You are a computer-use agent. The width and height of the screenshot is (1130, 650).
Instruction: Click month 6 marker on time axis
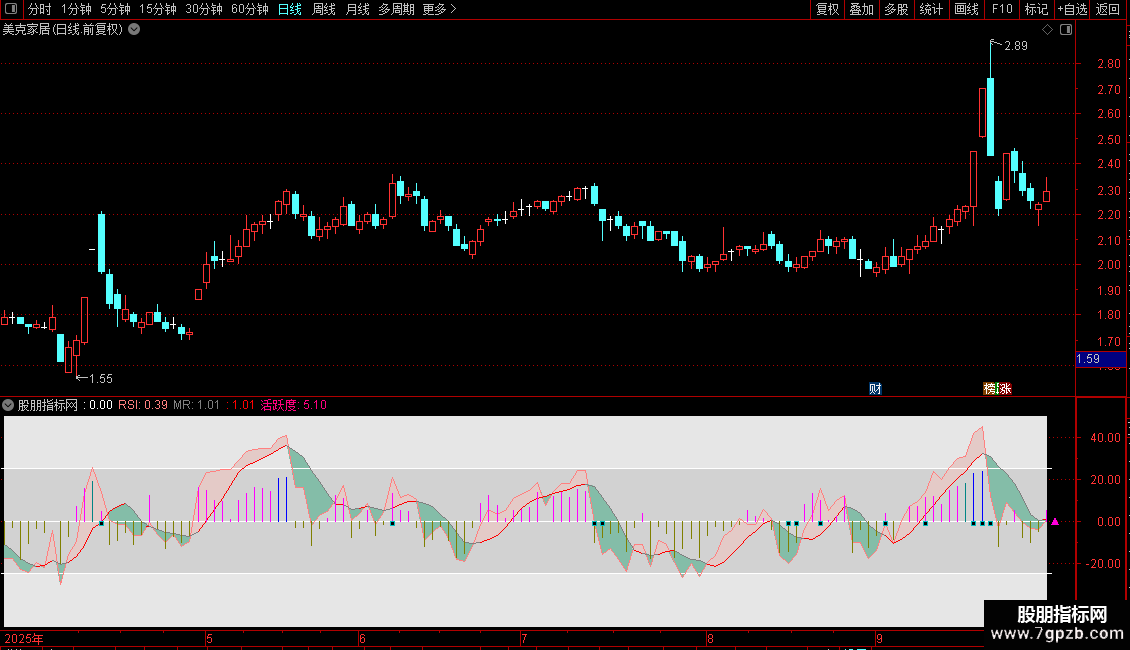pos(362,638)
